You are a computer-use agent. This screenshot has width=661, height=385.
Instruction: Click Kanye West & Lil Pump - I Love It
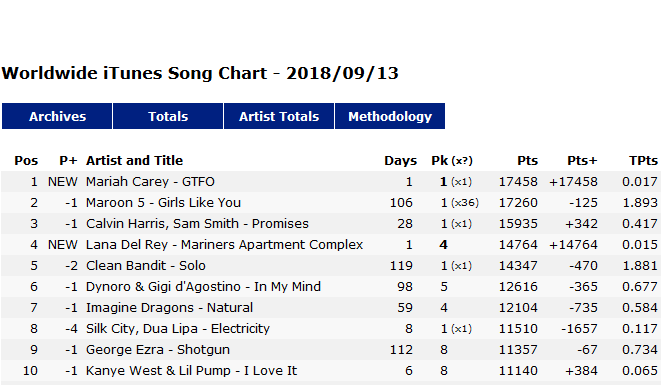coord(191,371)
